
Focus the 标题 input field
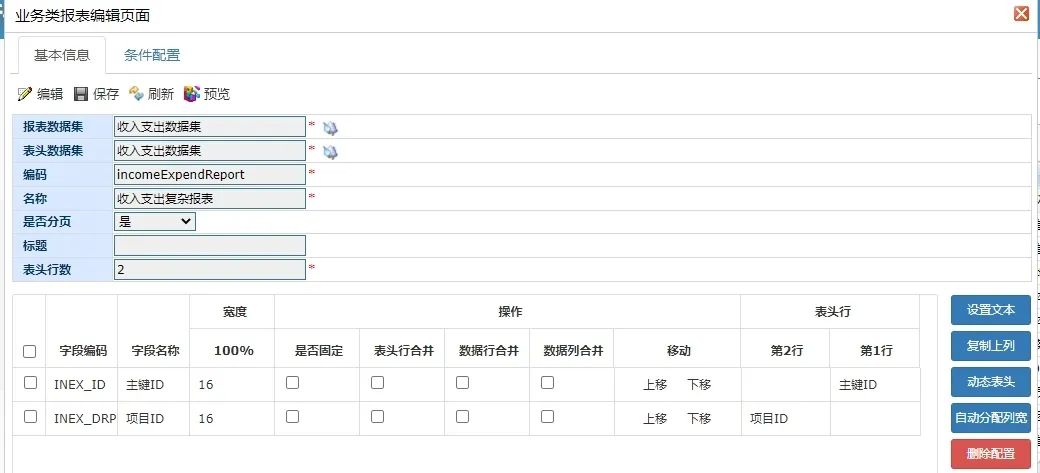pos(210,246)
